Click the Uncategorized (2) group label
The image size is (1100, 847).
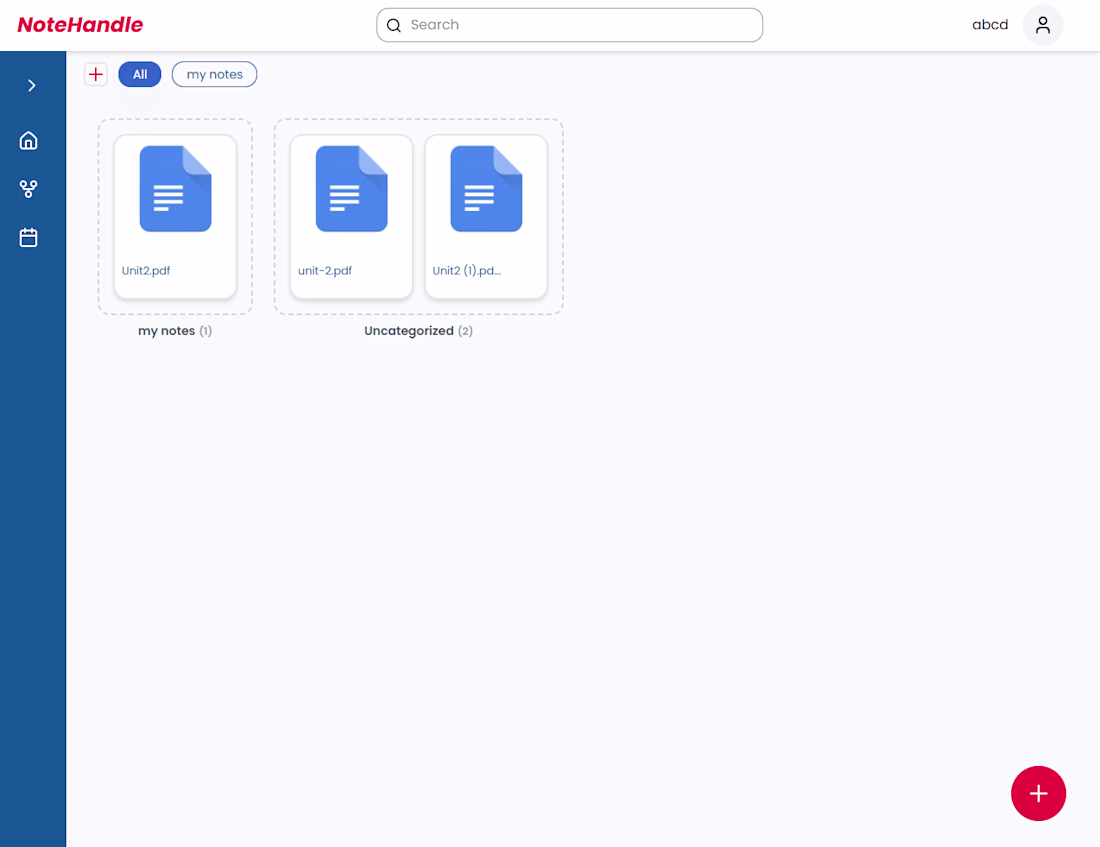click(x=418, y=331)
